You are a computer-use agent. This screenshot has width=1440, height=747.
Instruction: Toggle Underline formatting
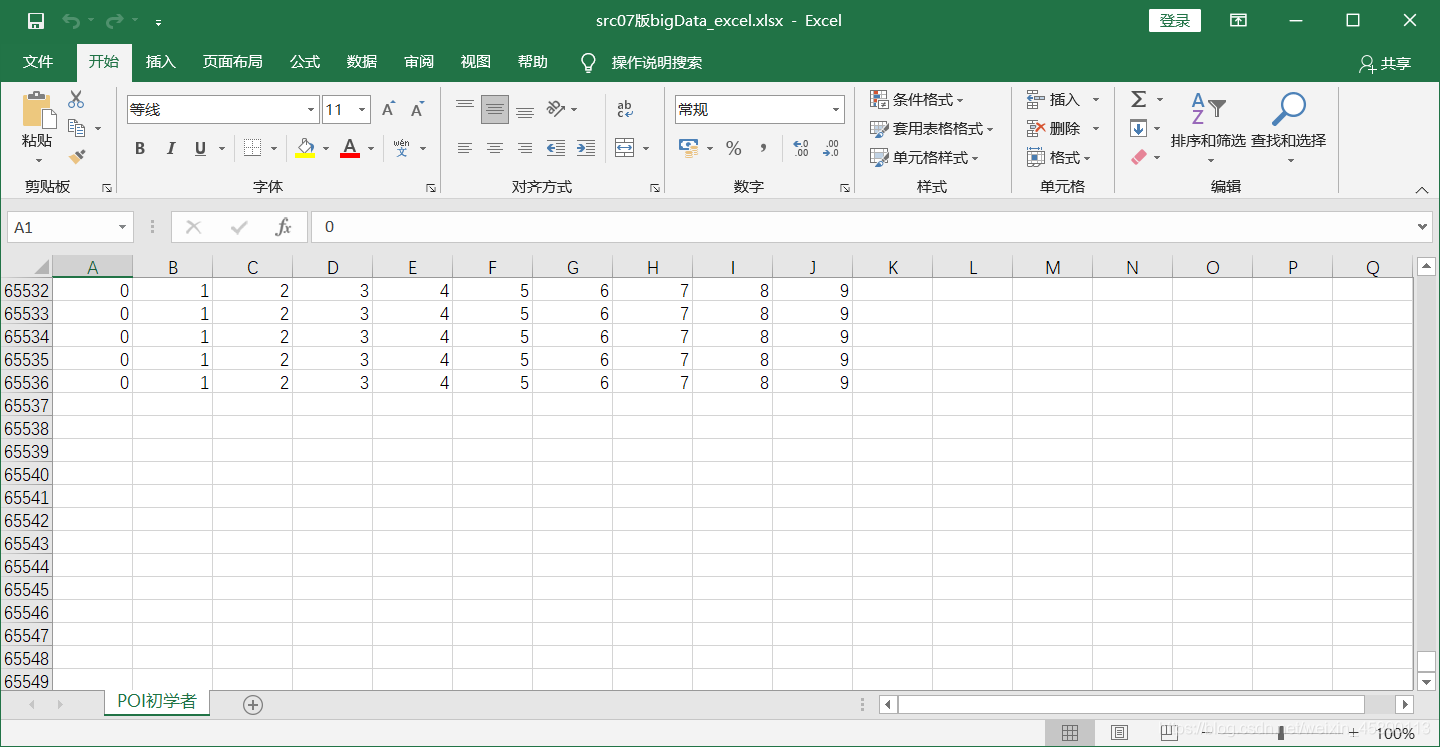(200, 148)
